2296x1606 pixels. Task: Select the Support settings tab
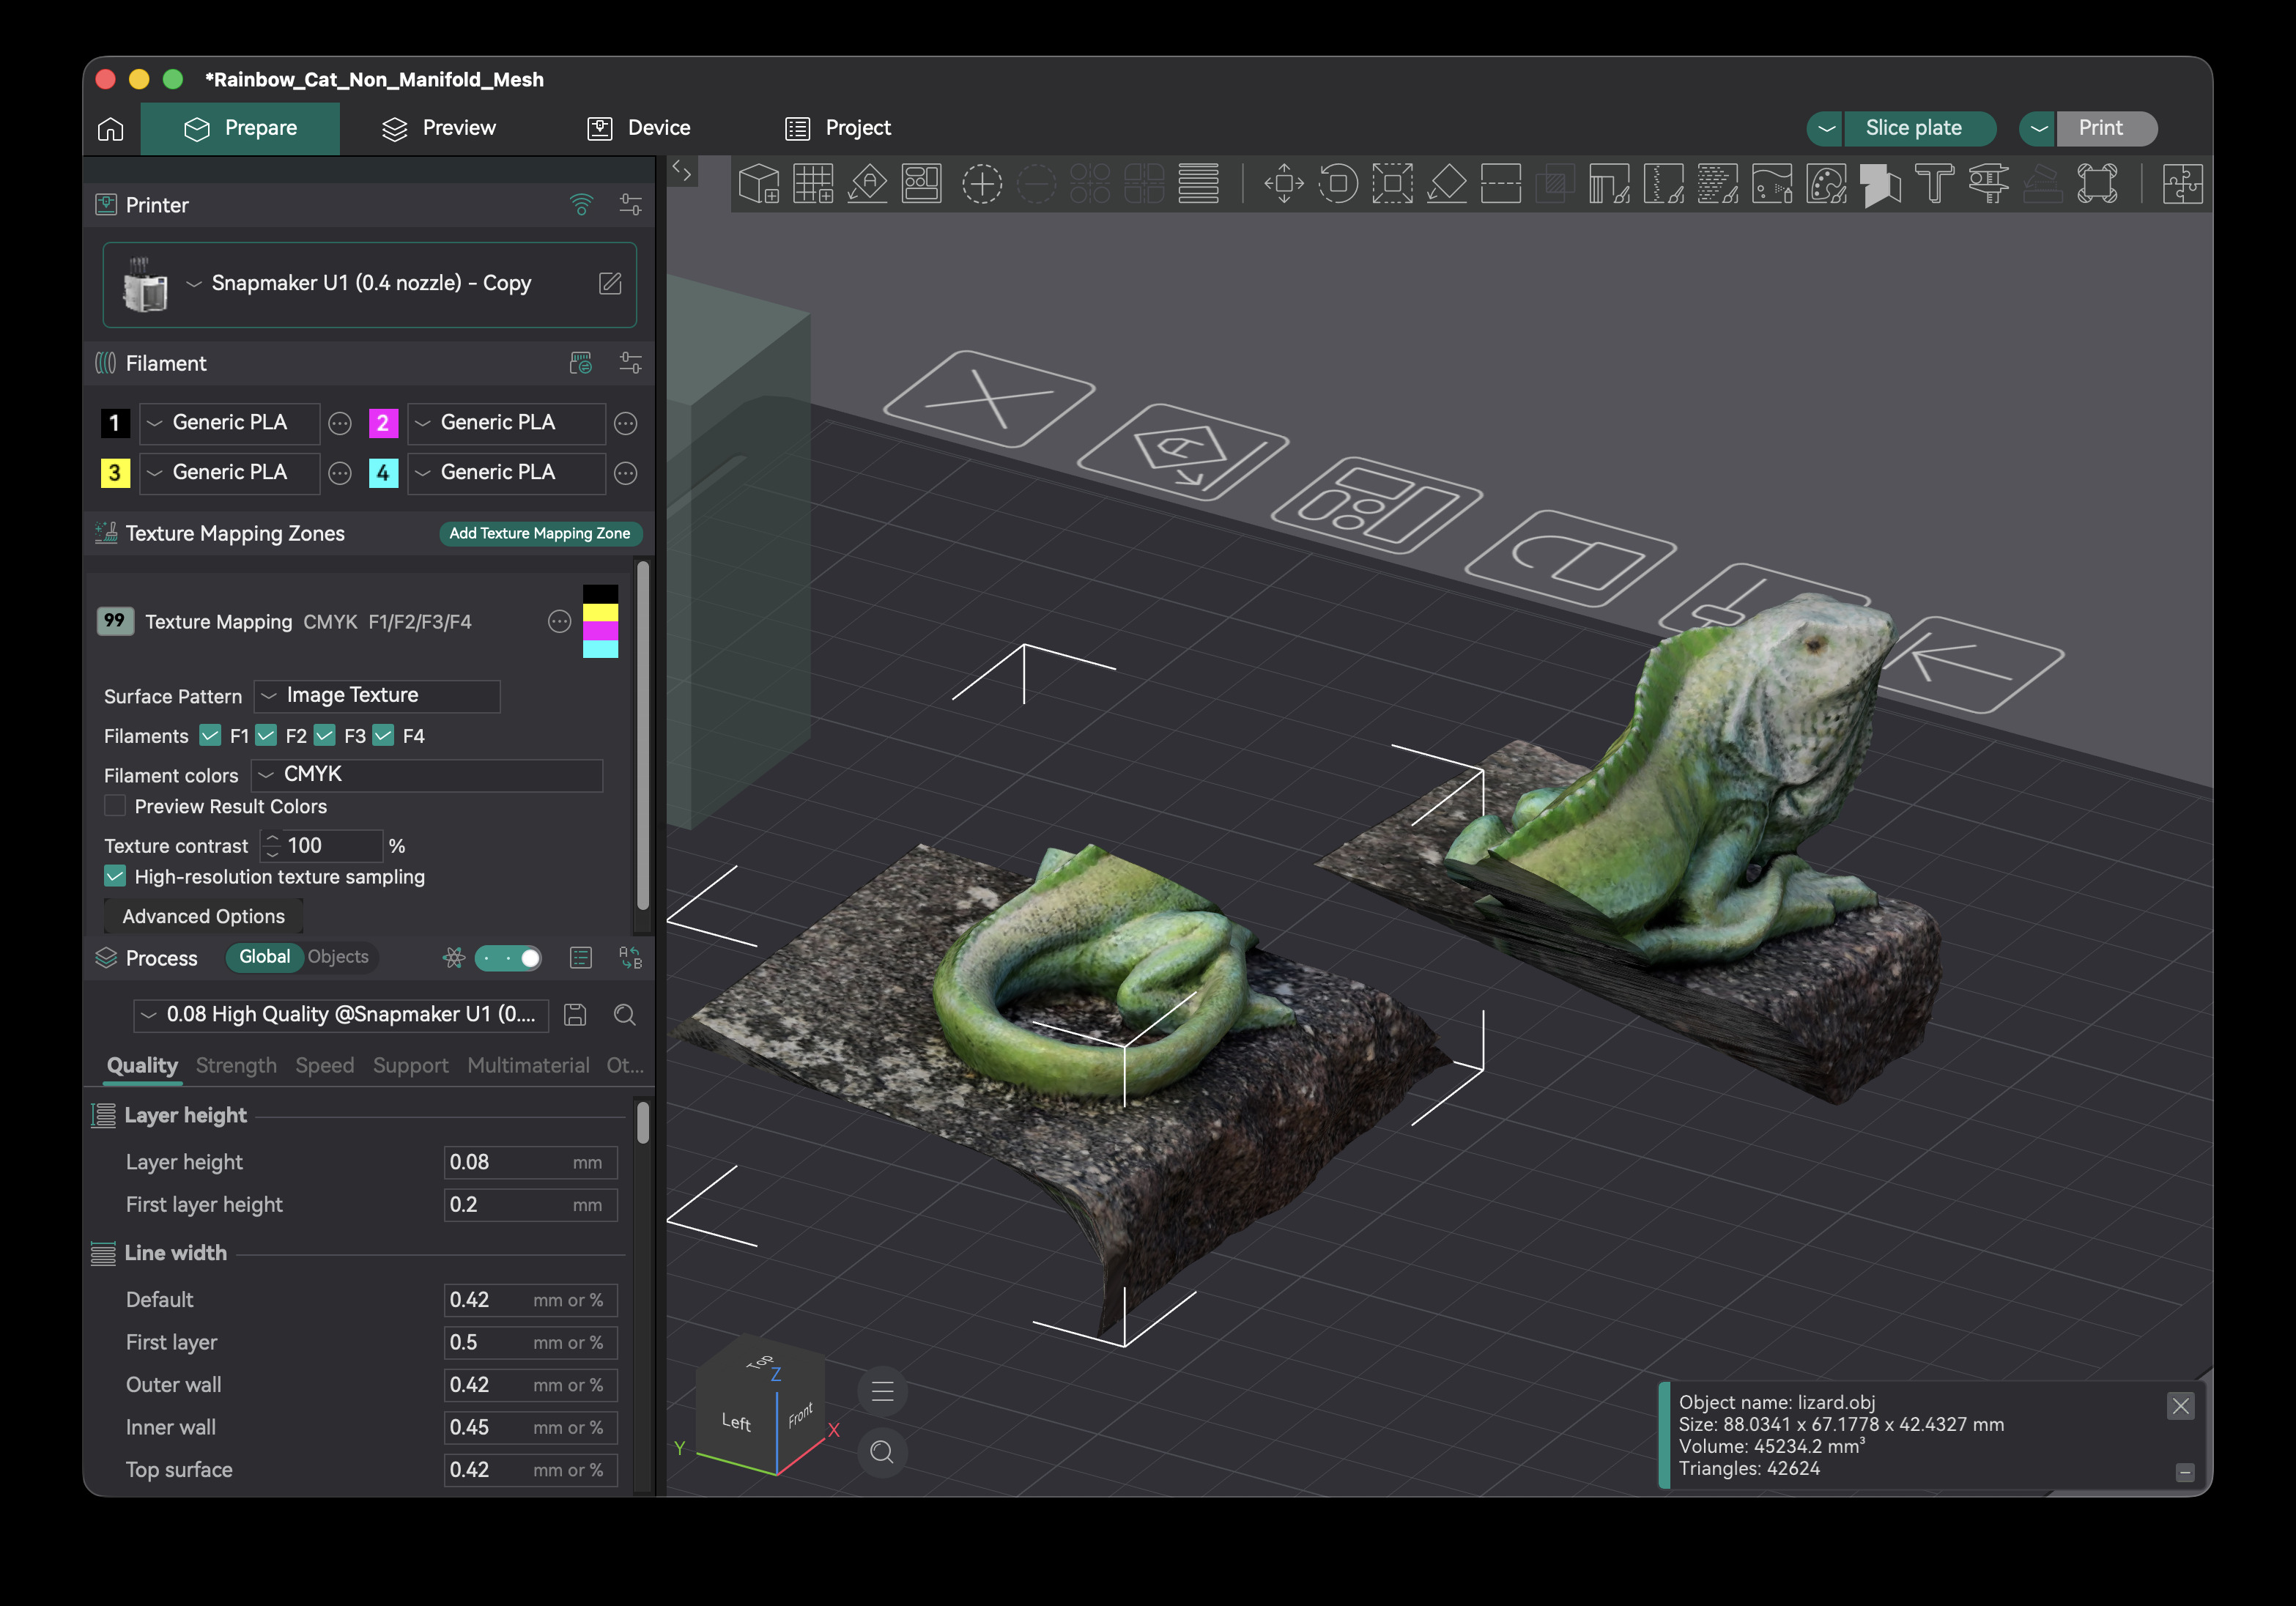point(411,1066)
